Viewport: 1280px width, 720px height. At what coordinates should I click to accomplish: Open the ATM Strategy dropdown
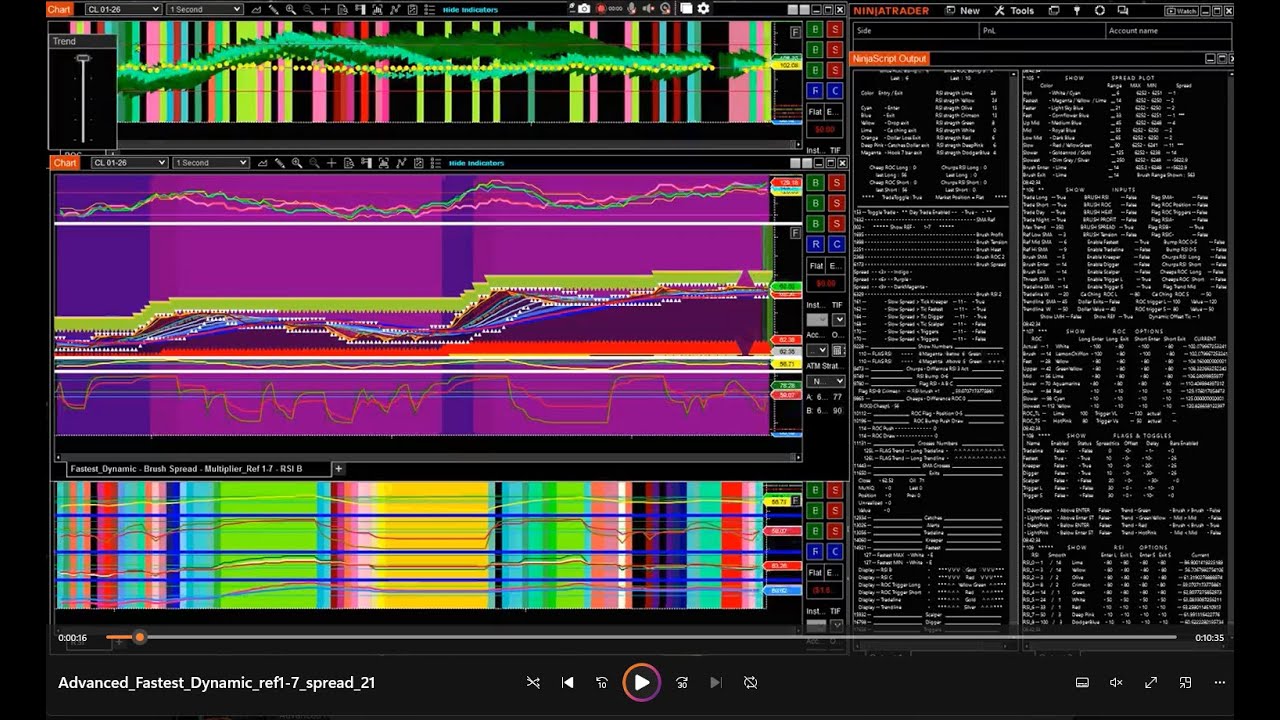point(825,382)
